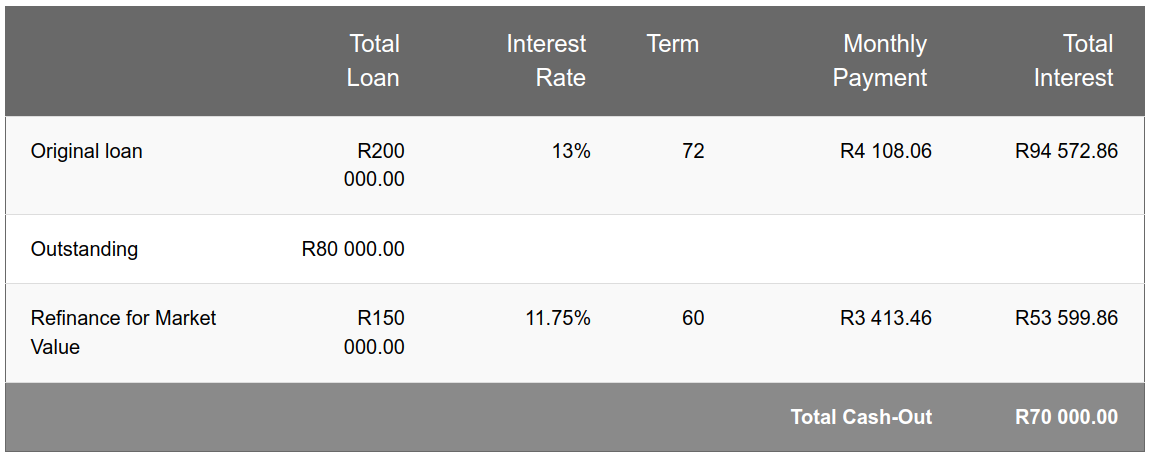Viewport: 1151px width, 457px height.
Task: Select the Refinance for Market Value label
Action: pyautogui.click(x=123, y=332)
